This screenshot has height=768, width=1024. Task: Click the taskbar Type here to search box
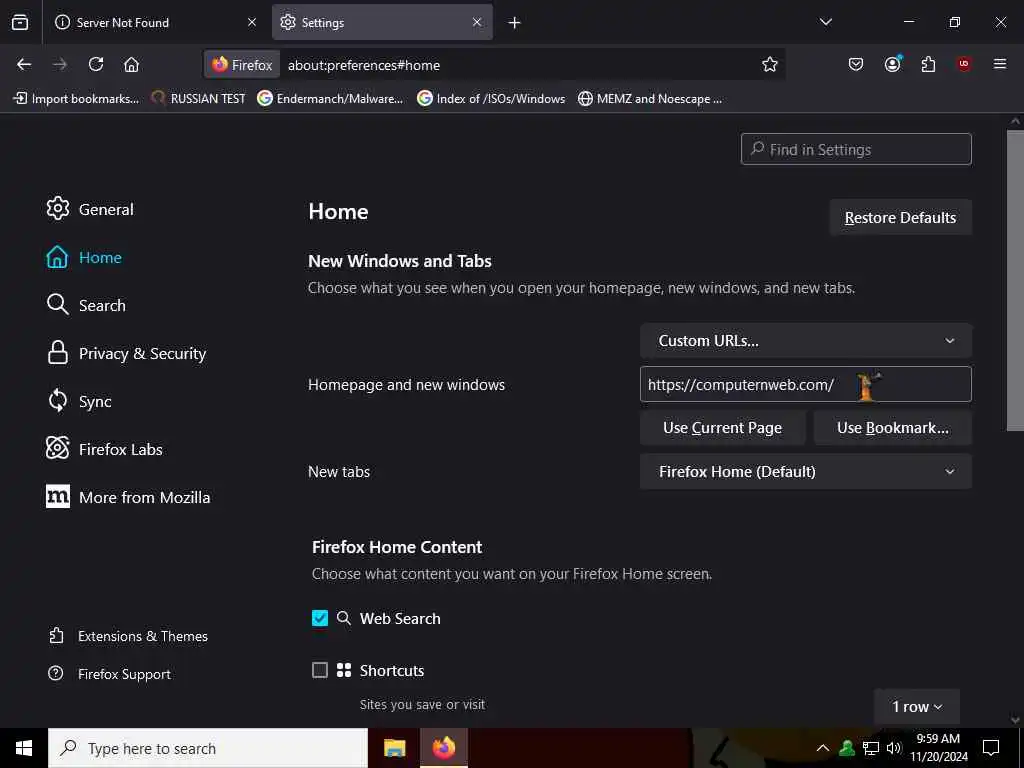(208, 748)
